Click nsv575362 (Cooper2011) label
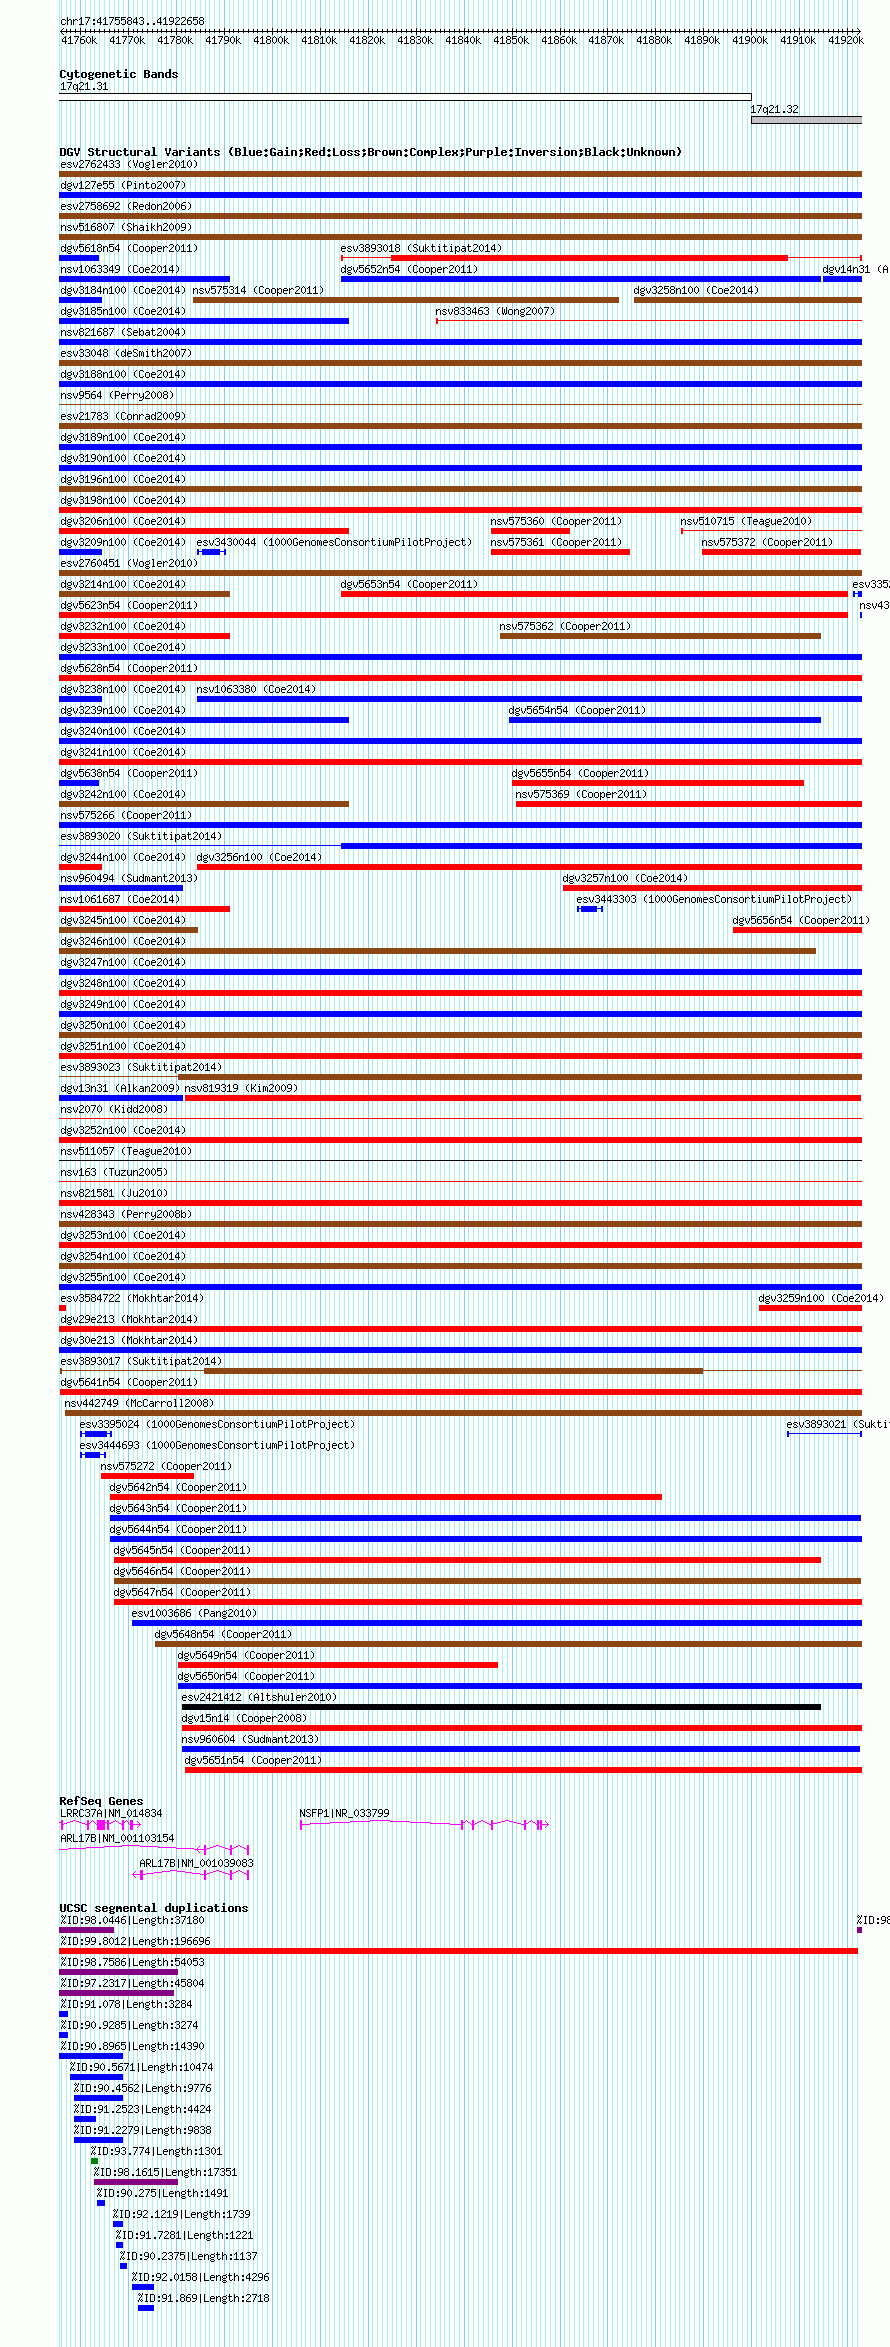The width and height of the screenshot is (890, 2347). [565, 626]
